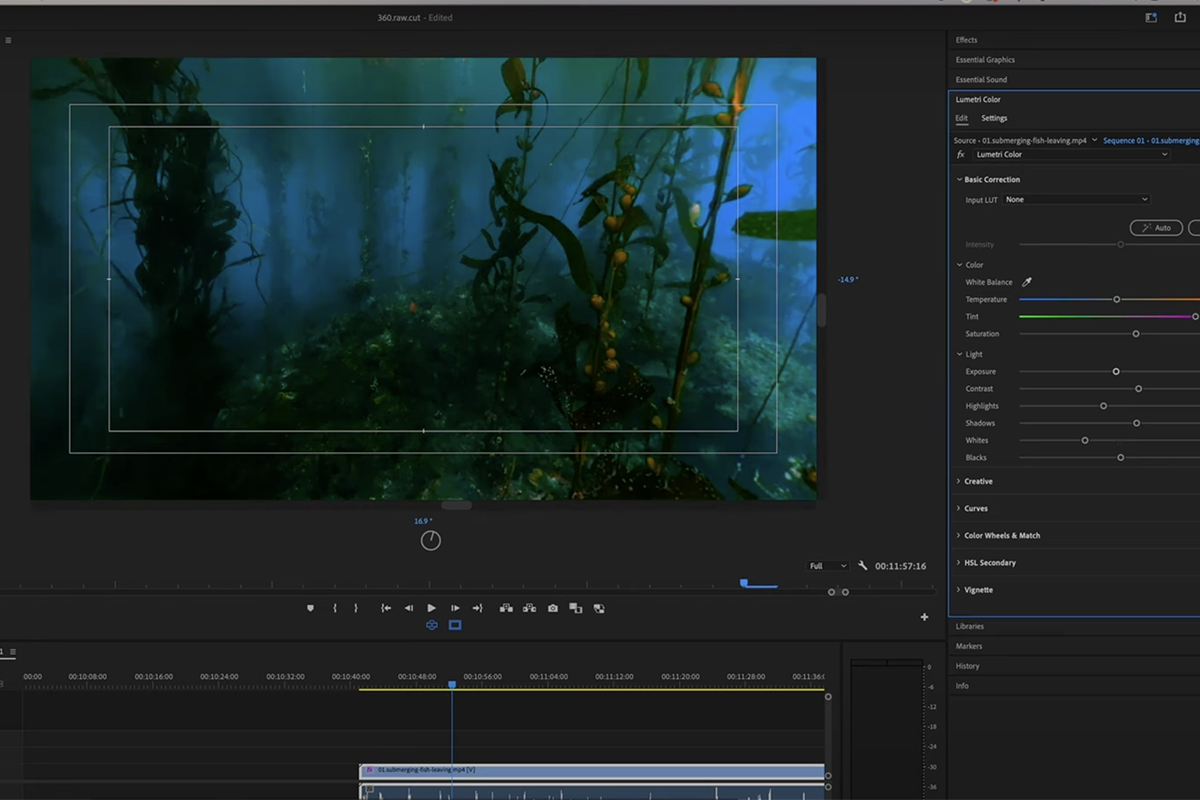Screen dimensions: 1200x800
Task: Expand the Creative section
Action: tap(958, 482)
